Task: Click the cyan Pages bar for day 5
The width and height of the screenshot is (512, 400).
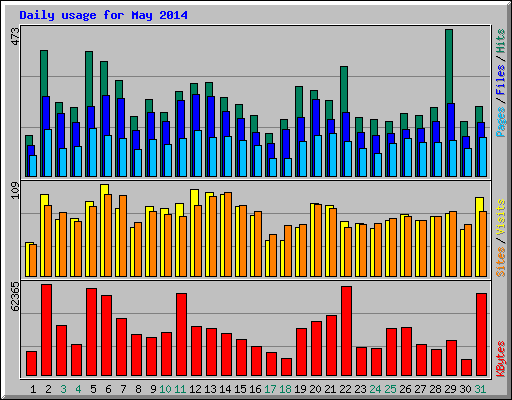Action: [93, 152]
